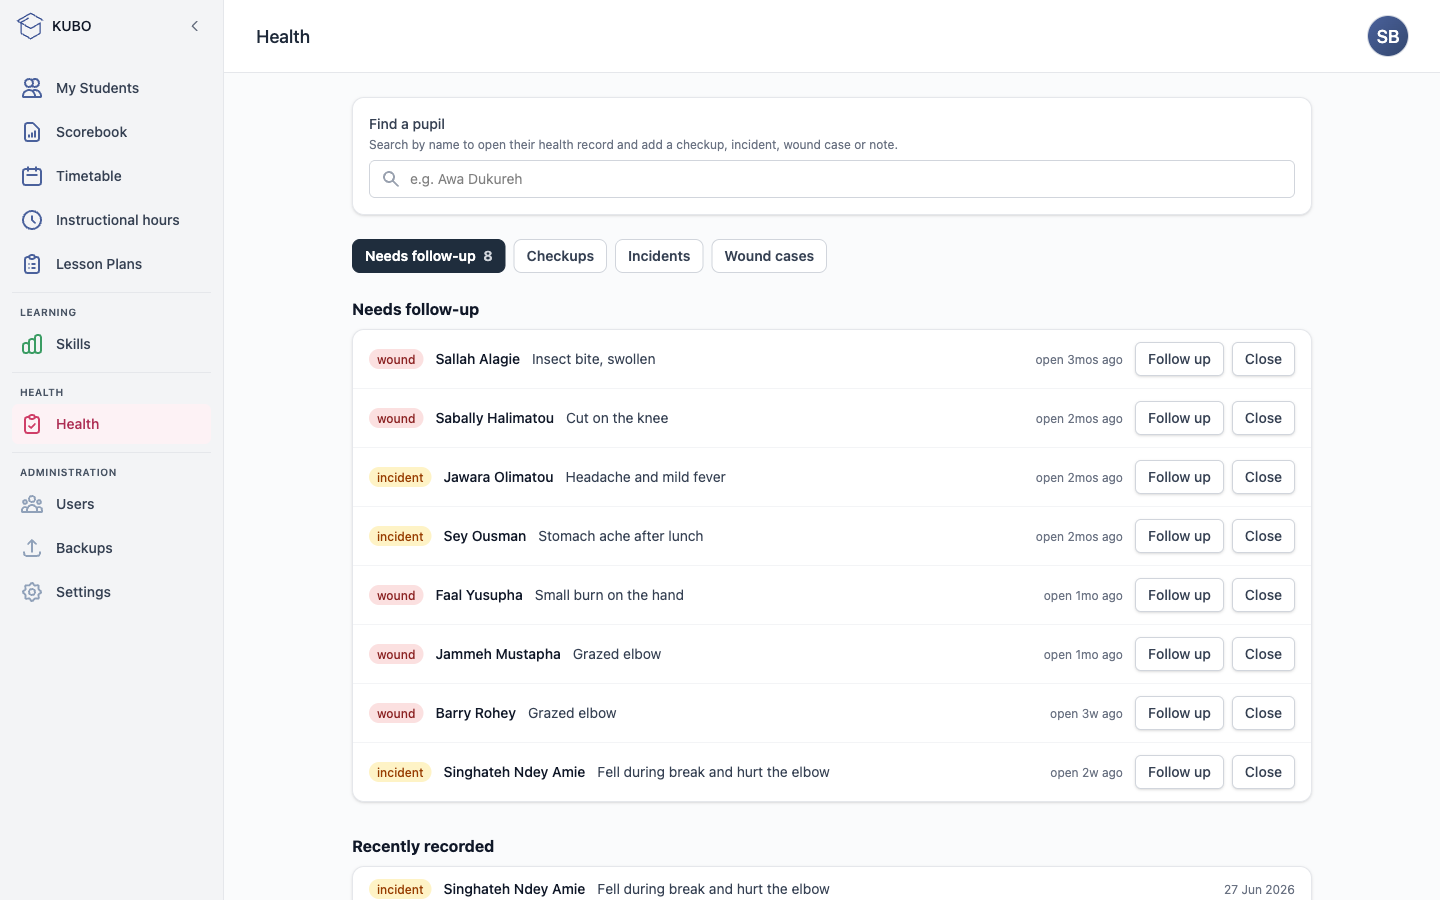
Task: Click the wound tag on Sallah Alagie's row
Action: point(396,359)
